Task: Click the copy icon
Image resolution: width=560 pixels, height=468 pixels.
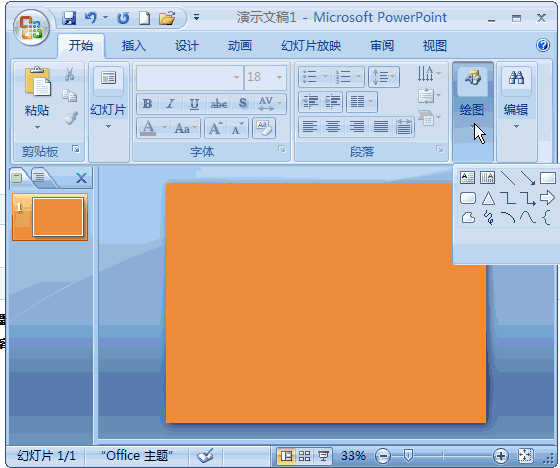Action: (69, 96)
